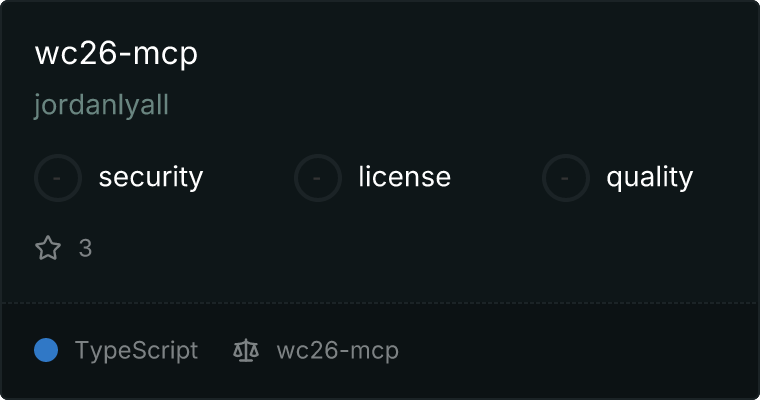Image resolution: width=760 pixels, height=400 pixels.
Task: Click the blue TypeScript language dot
Action: 46,350
